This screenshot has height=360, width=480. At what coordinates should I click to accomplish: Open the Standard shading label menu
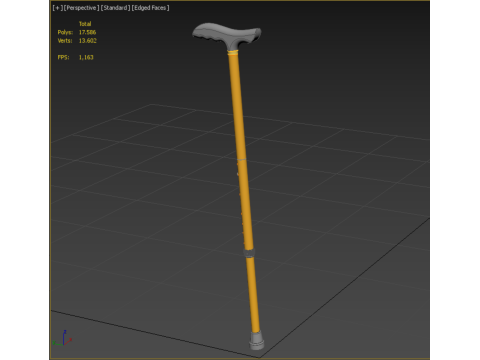(115, 8)
